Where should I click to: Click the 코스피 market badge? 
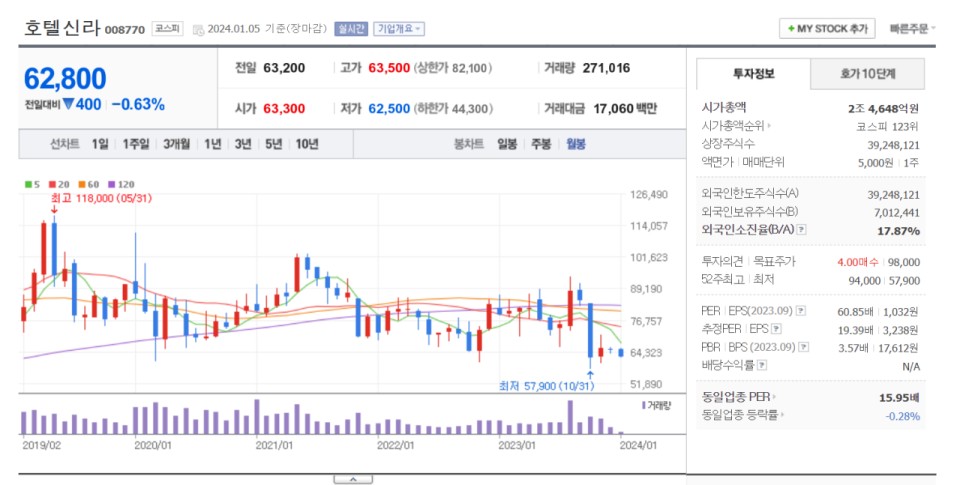point(167,29)
